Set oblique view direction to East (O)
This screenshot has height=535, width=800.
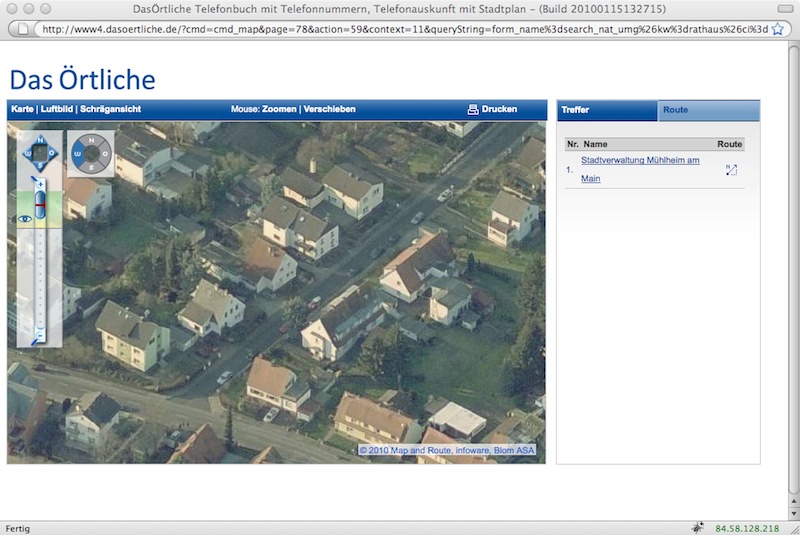(x=104, y=154)
